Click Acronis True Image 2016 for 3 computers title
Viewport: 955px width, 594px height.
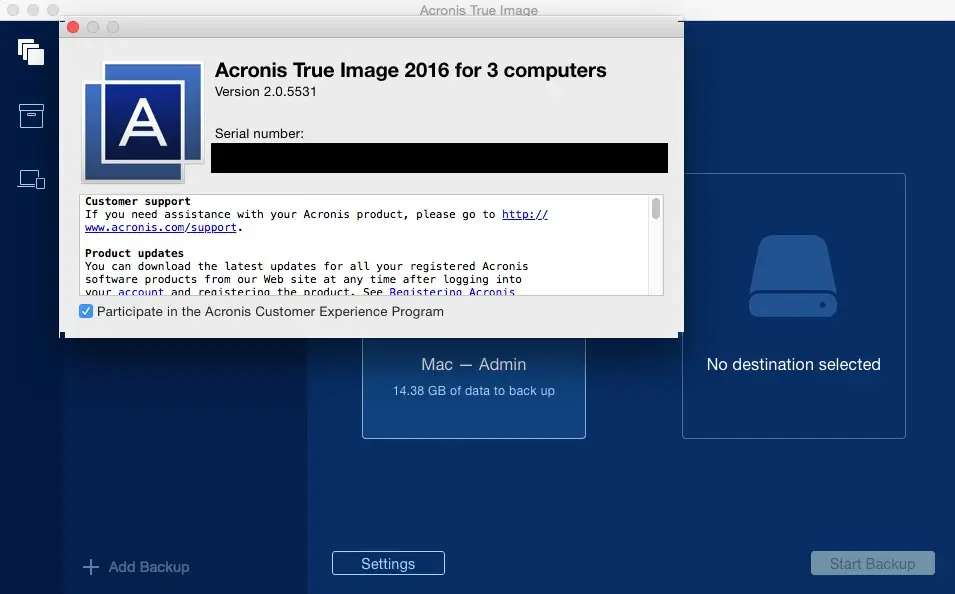[411, 70]
